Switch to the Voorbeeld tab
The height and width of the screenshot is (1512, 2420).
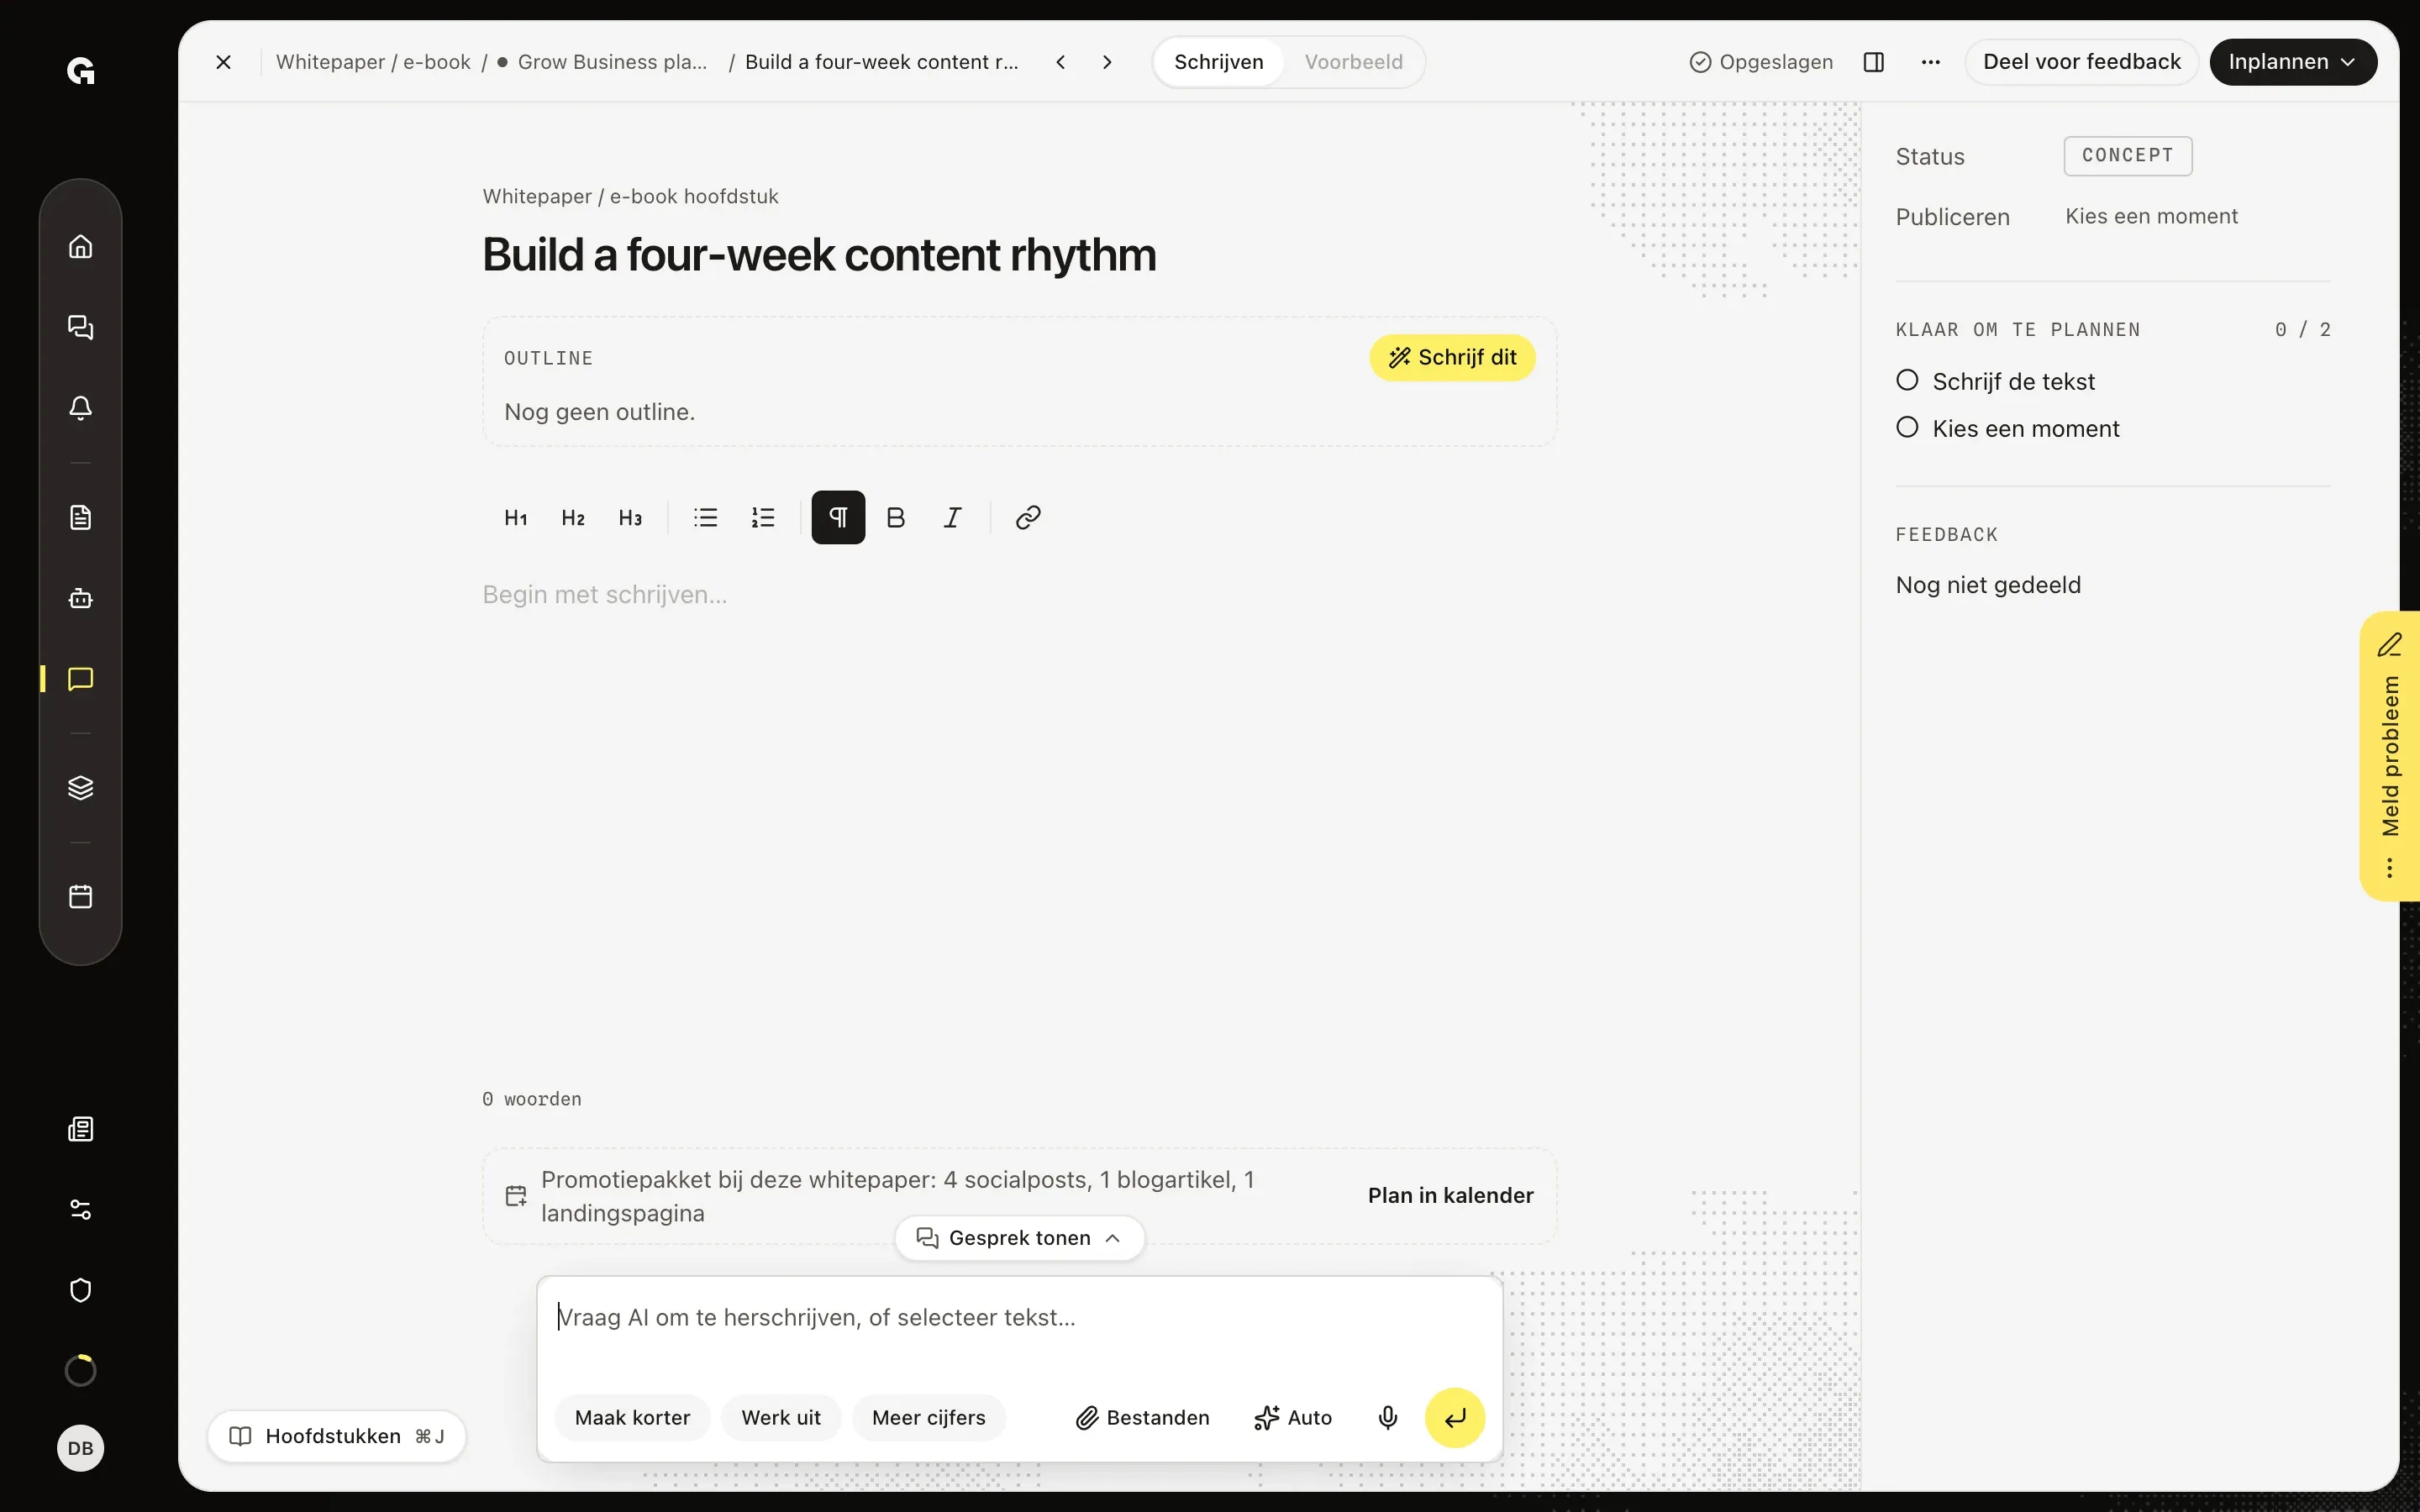1353,62
